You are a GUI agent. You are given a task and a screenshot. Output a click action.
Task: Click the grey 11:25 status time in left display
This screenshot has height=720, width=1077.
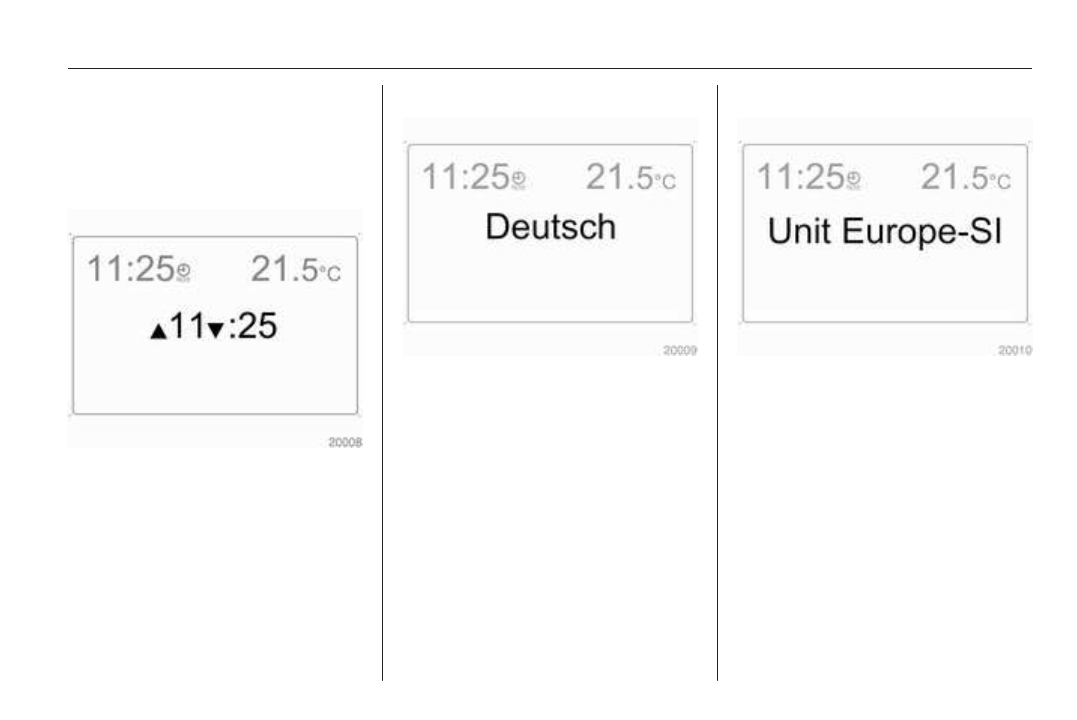tap(130, 269)
